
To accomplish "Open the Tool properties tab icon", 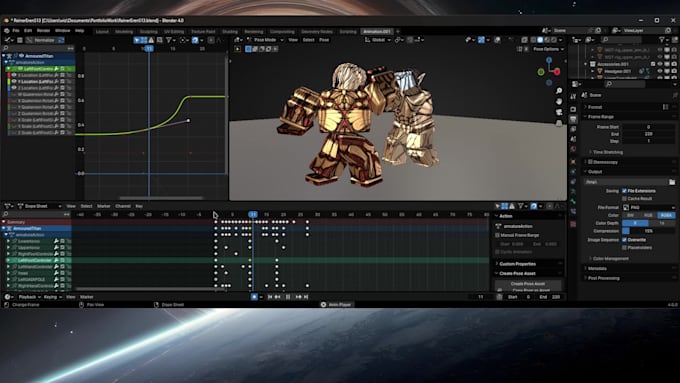I will pyautogui.click(x=573, y=96).
